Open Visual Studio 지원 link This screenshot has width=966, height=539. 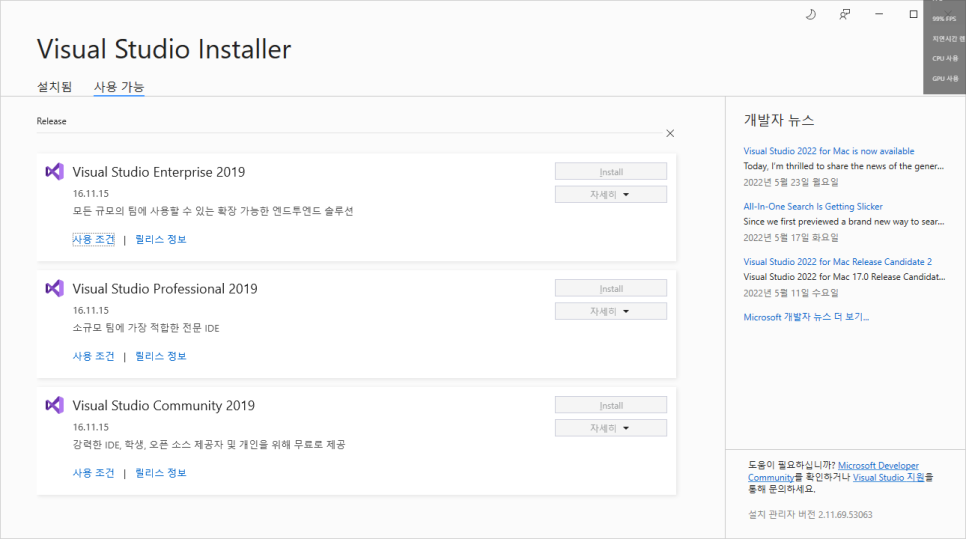(888, 477)
